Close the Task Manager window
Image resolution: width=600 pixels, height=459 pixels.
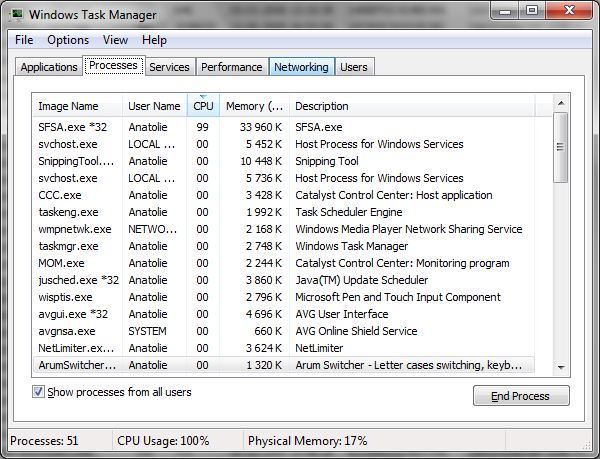click(569, 11)
